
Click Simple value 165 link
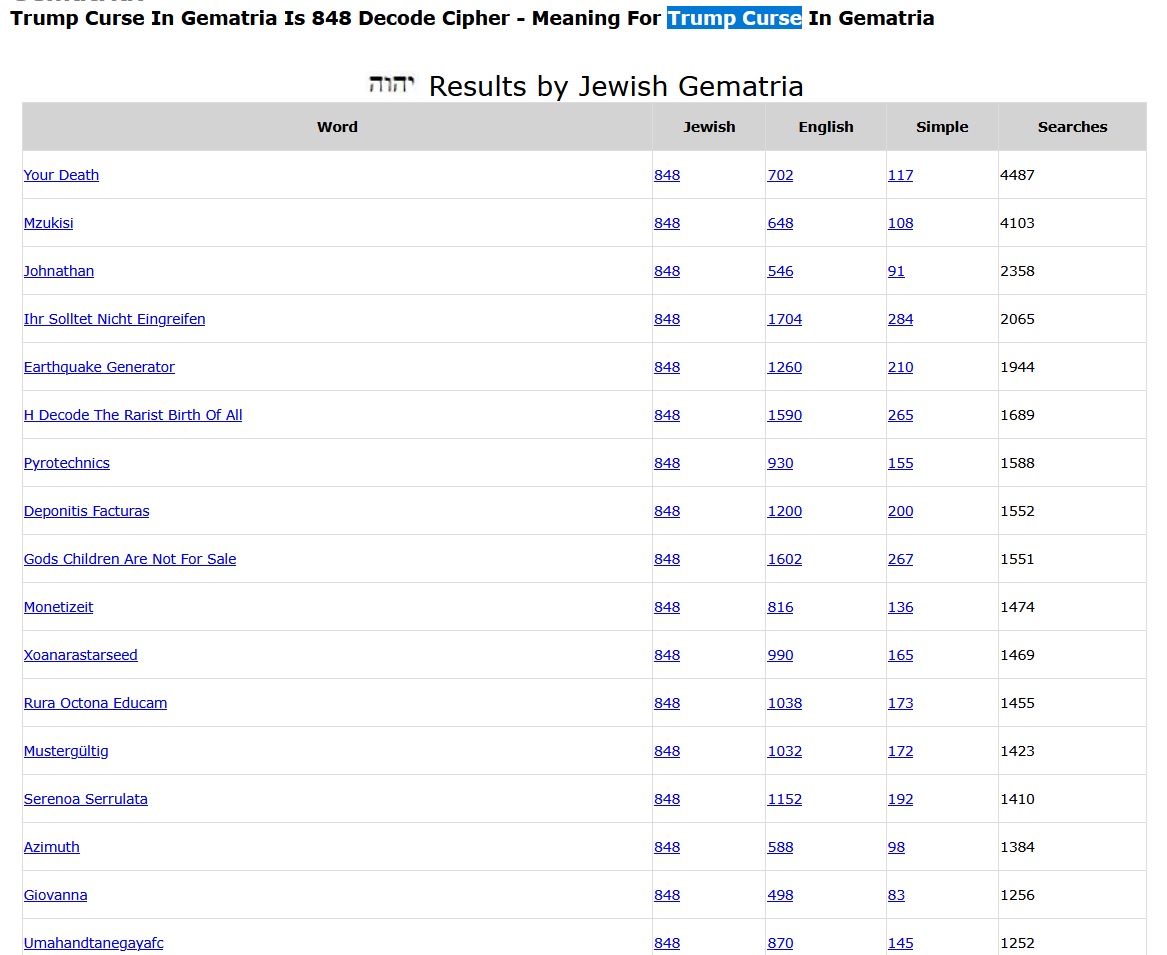901,655
